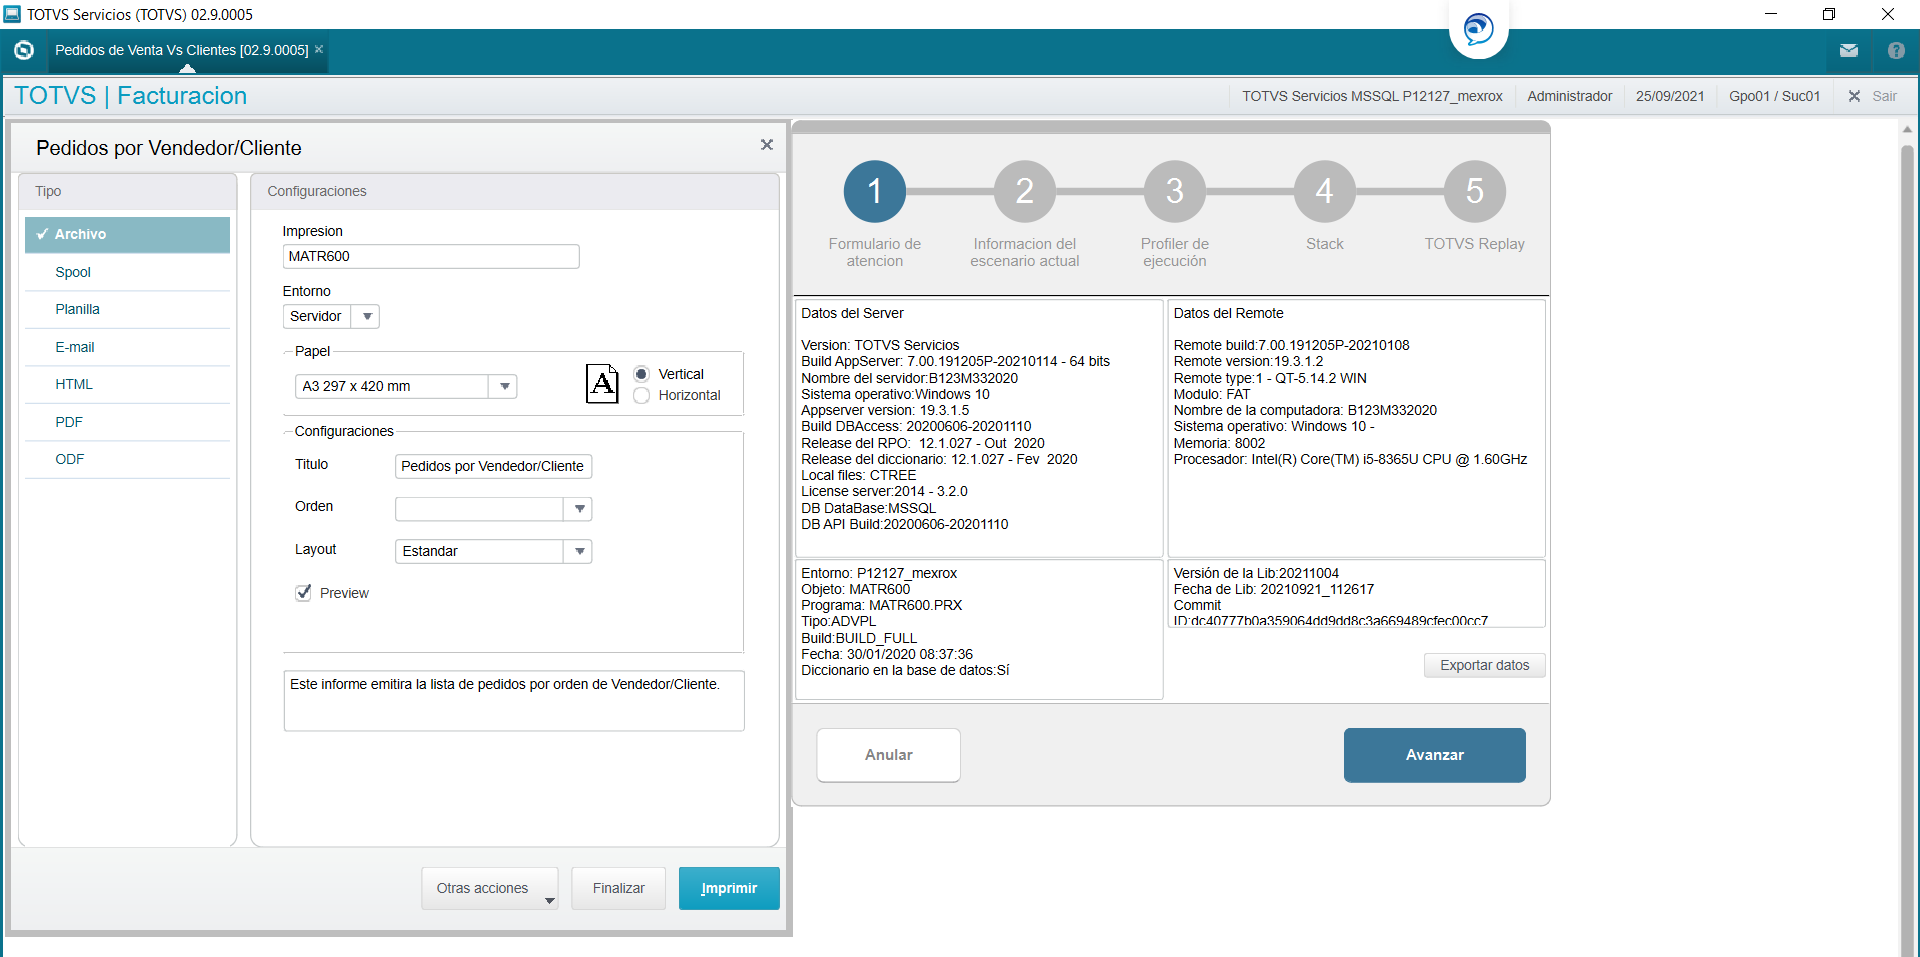
Task: Close the Pedidos de Venta Vs Clientes tab
Action: coord(319,49)
